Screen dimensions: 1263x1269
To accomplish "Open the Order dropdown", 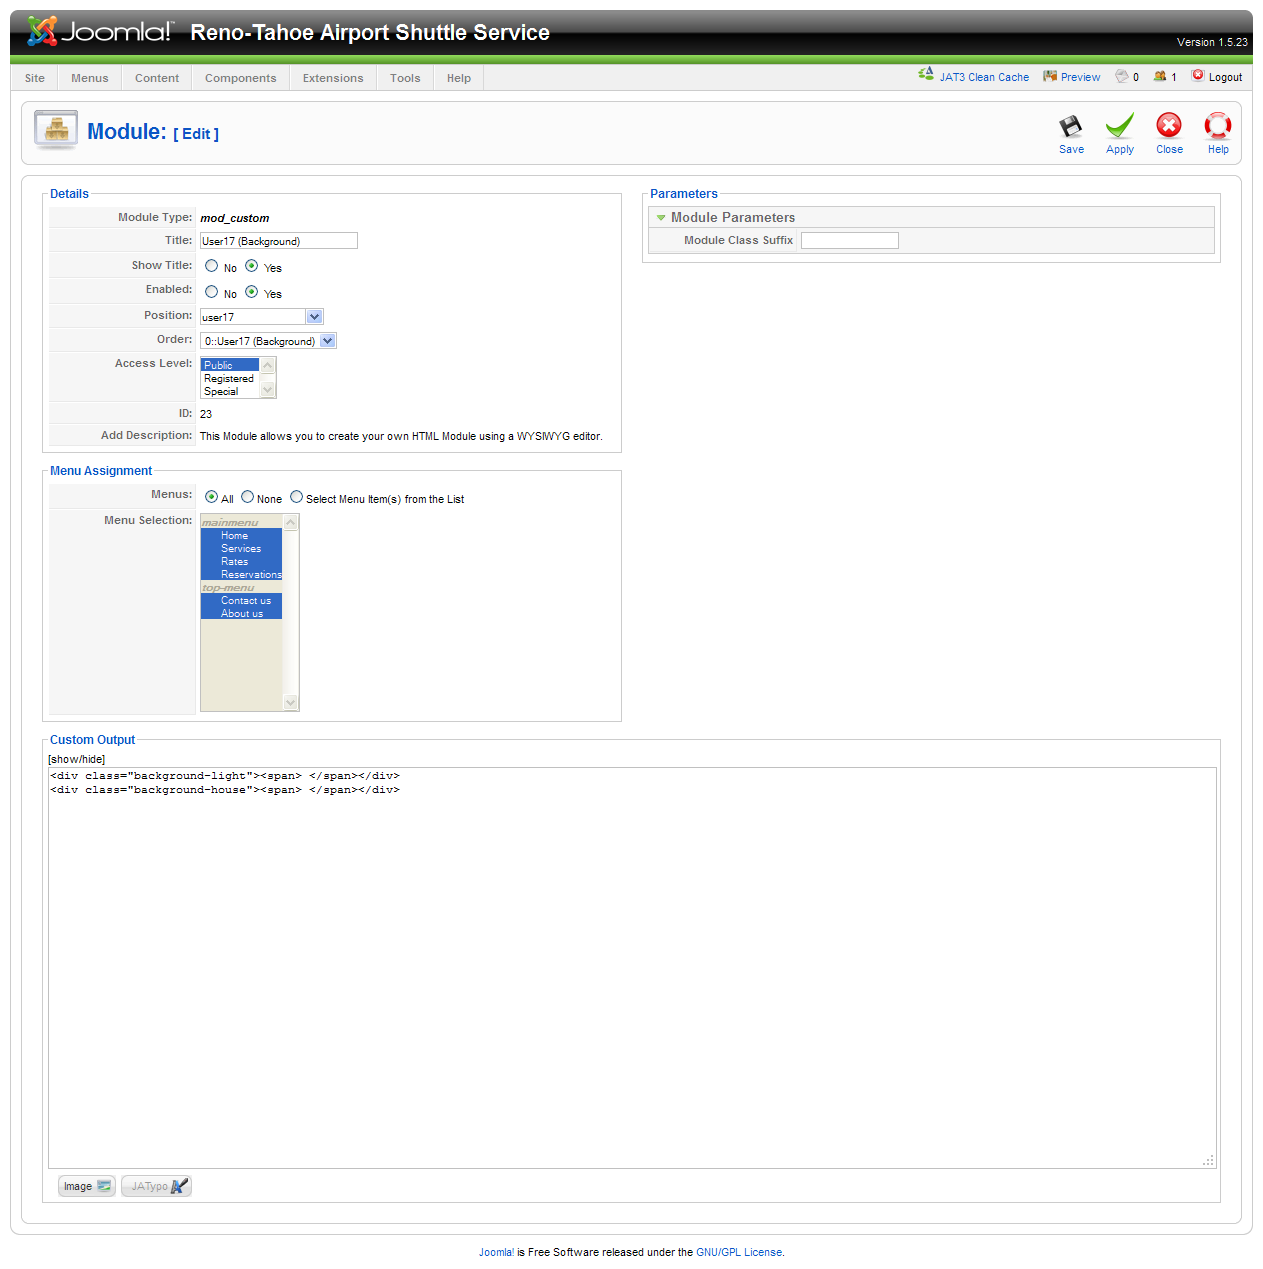I will pos(327,340).
